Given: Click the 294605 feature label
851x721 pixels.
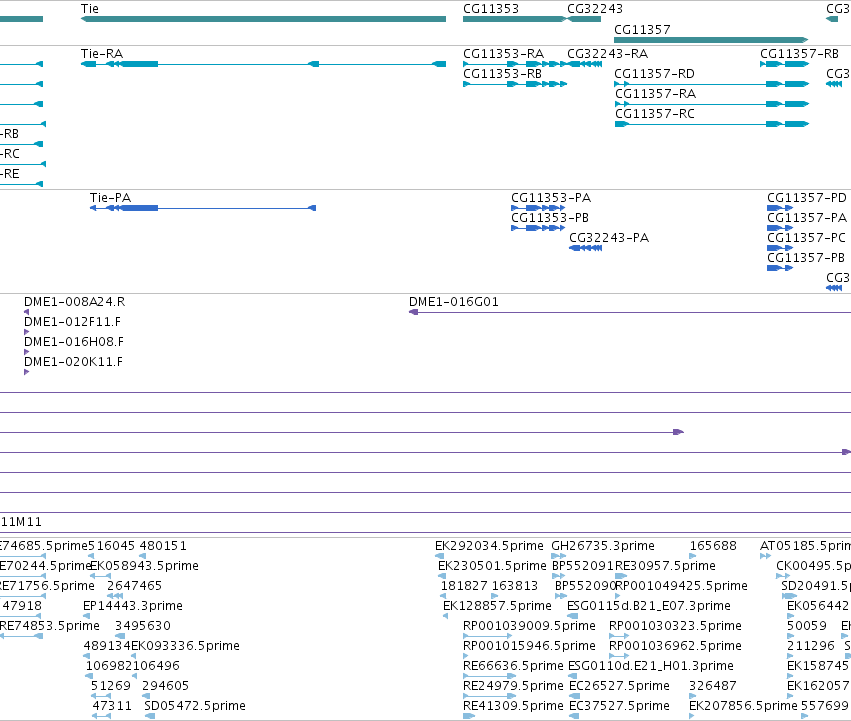Looking at the screenshot, I should [x=166, y=686].
